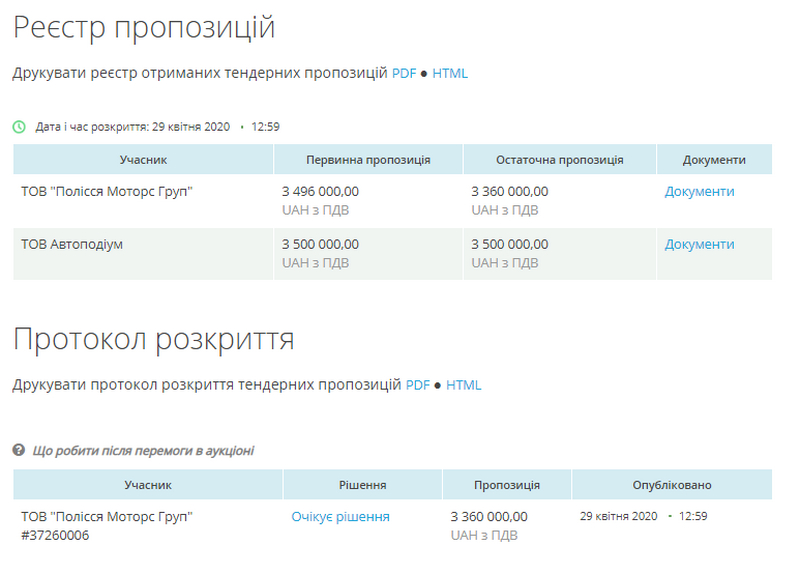Click the participant code #37260006

click(55, 536)
